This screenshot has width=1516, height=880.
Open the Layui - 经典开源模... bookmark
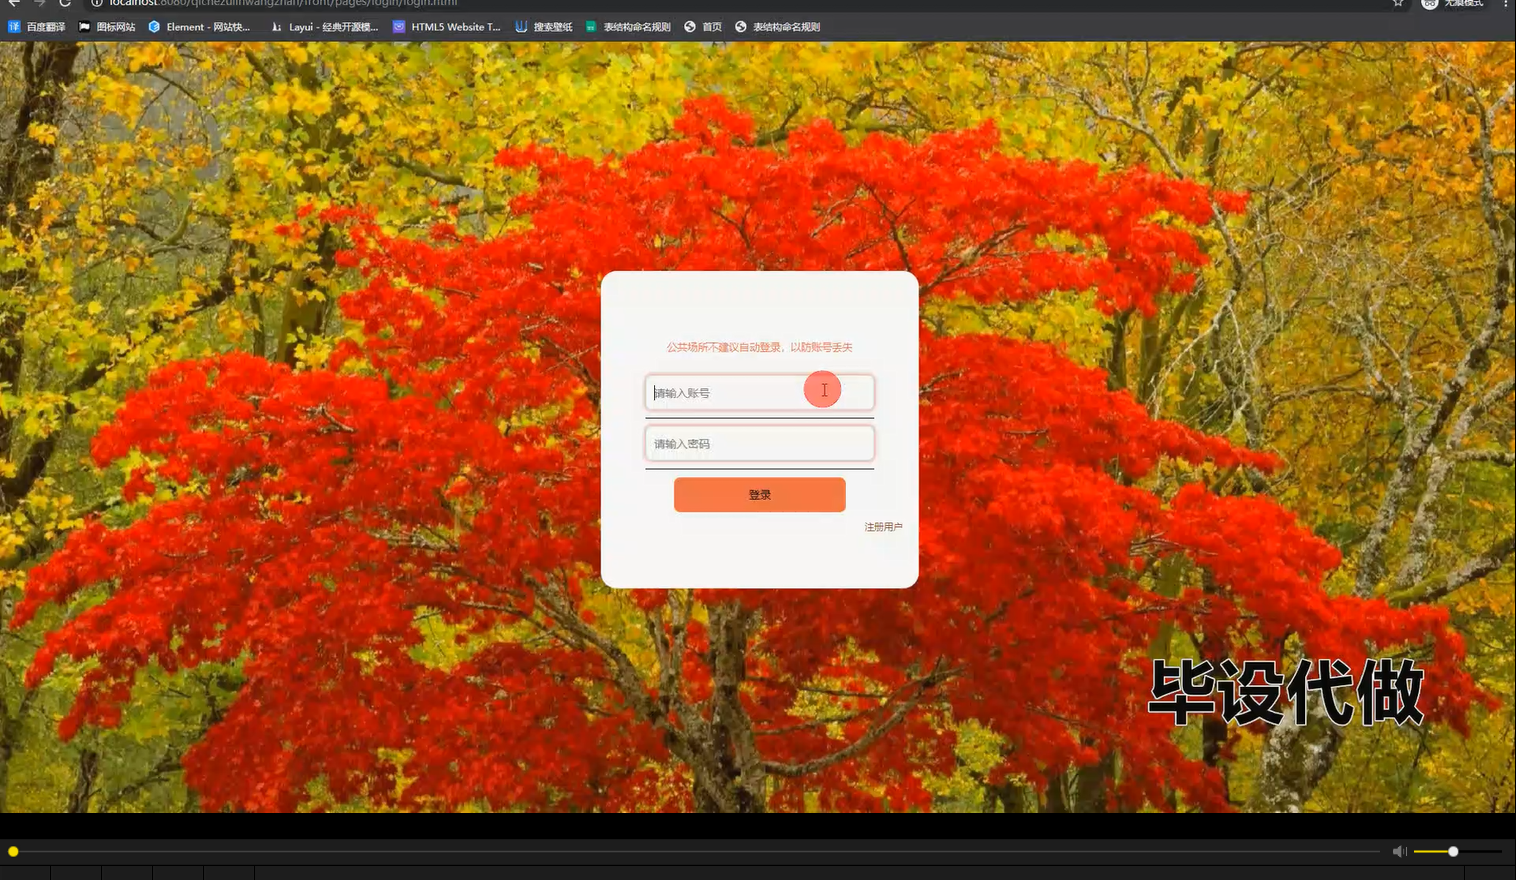coord(325,27)
